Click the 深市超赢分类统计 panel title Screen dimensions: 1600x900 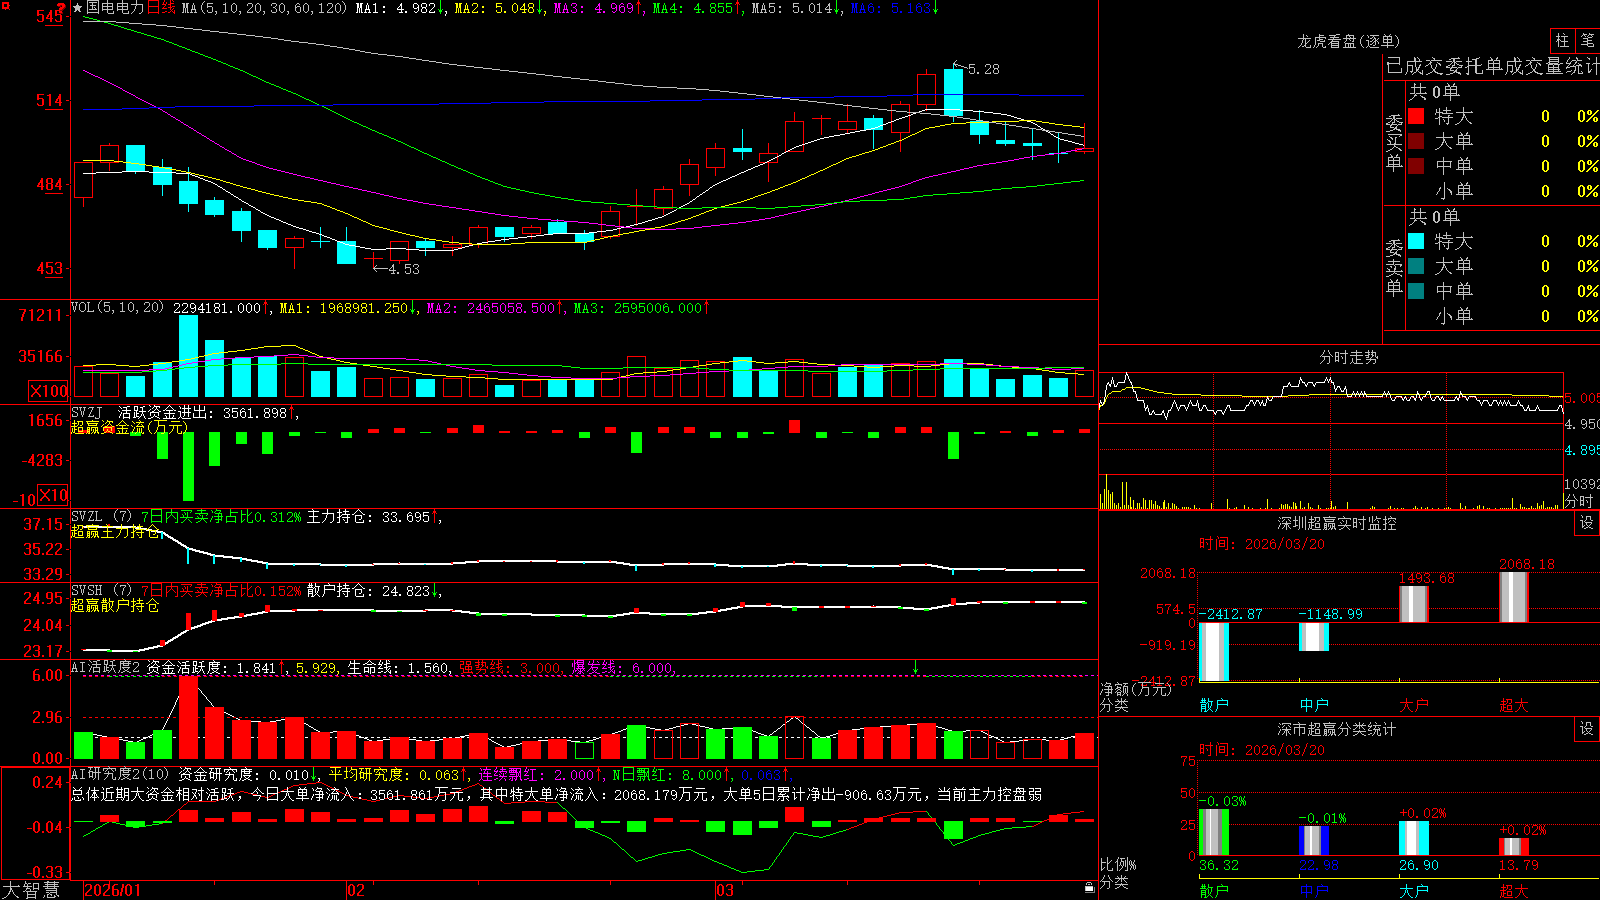[x=1337, y=729]
